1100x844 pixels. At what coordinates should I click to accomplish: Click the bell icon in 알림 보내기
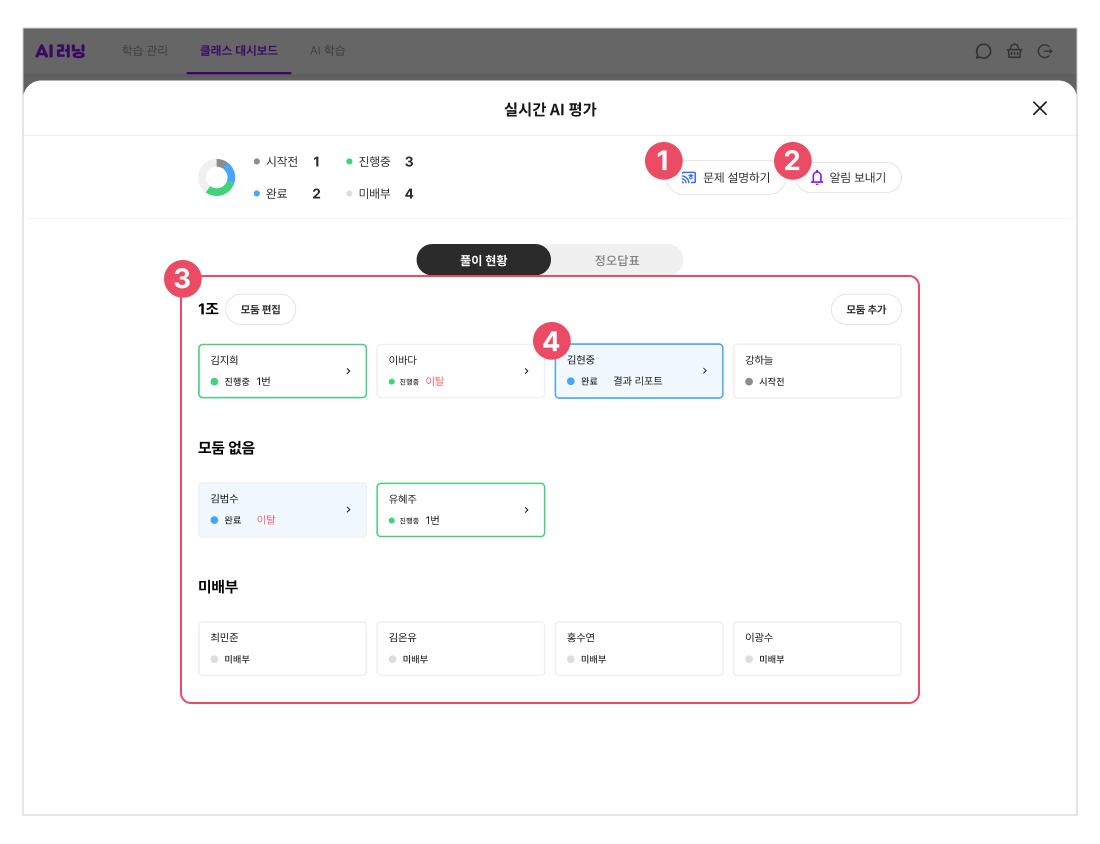pyautogui.click(x=817, y=177)
